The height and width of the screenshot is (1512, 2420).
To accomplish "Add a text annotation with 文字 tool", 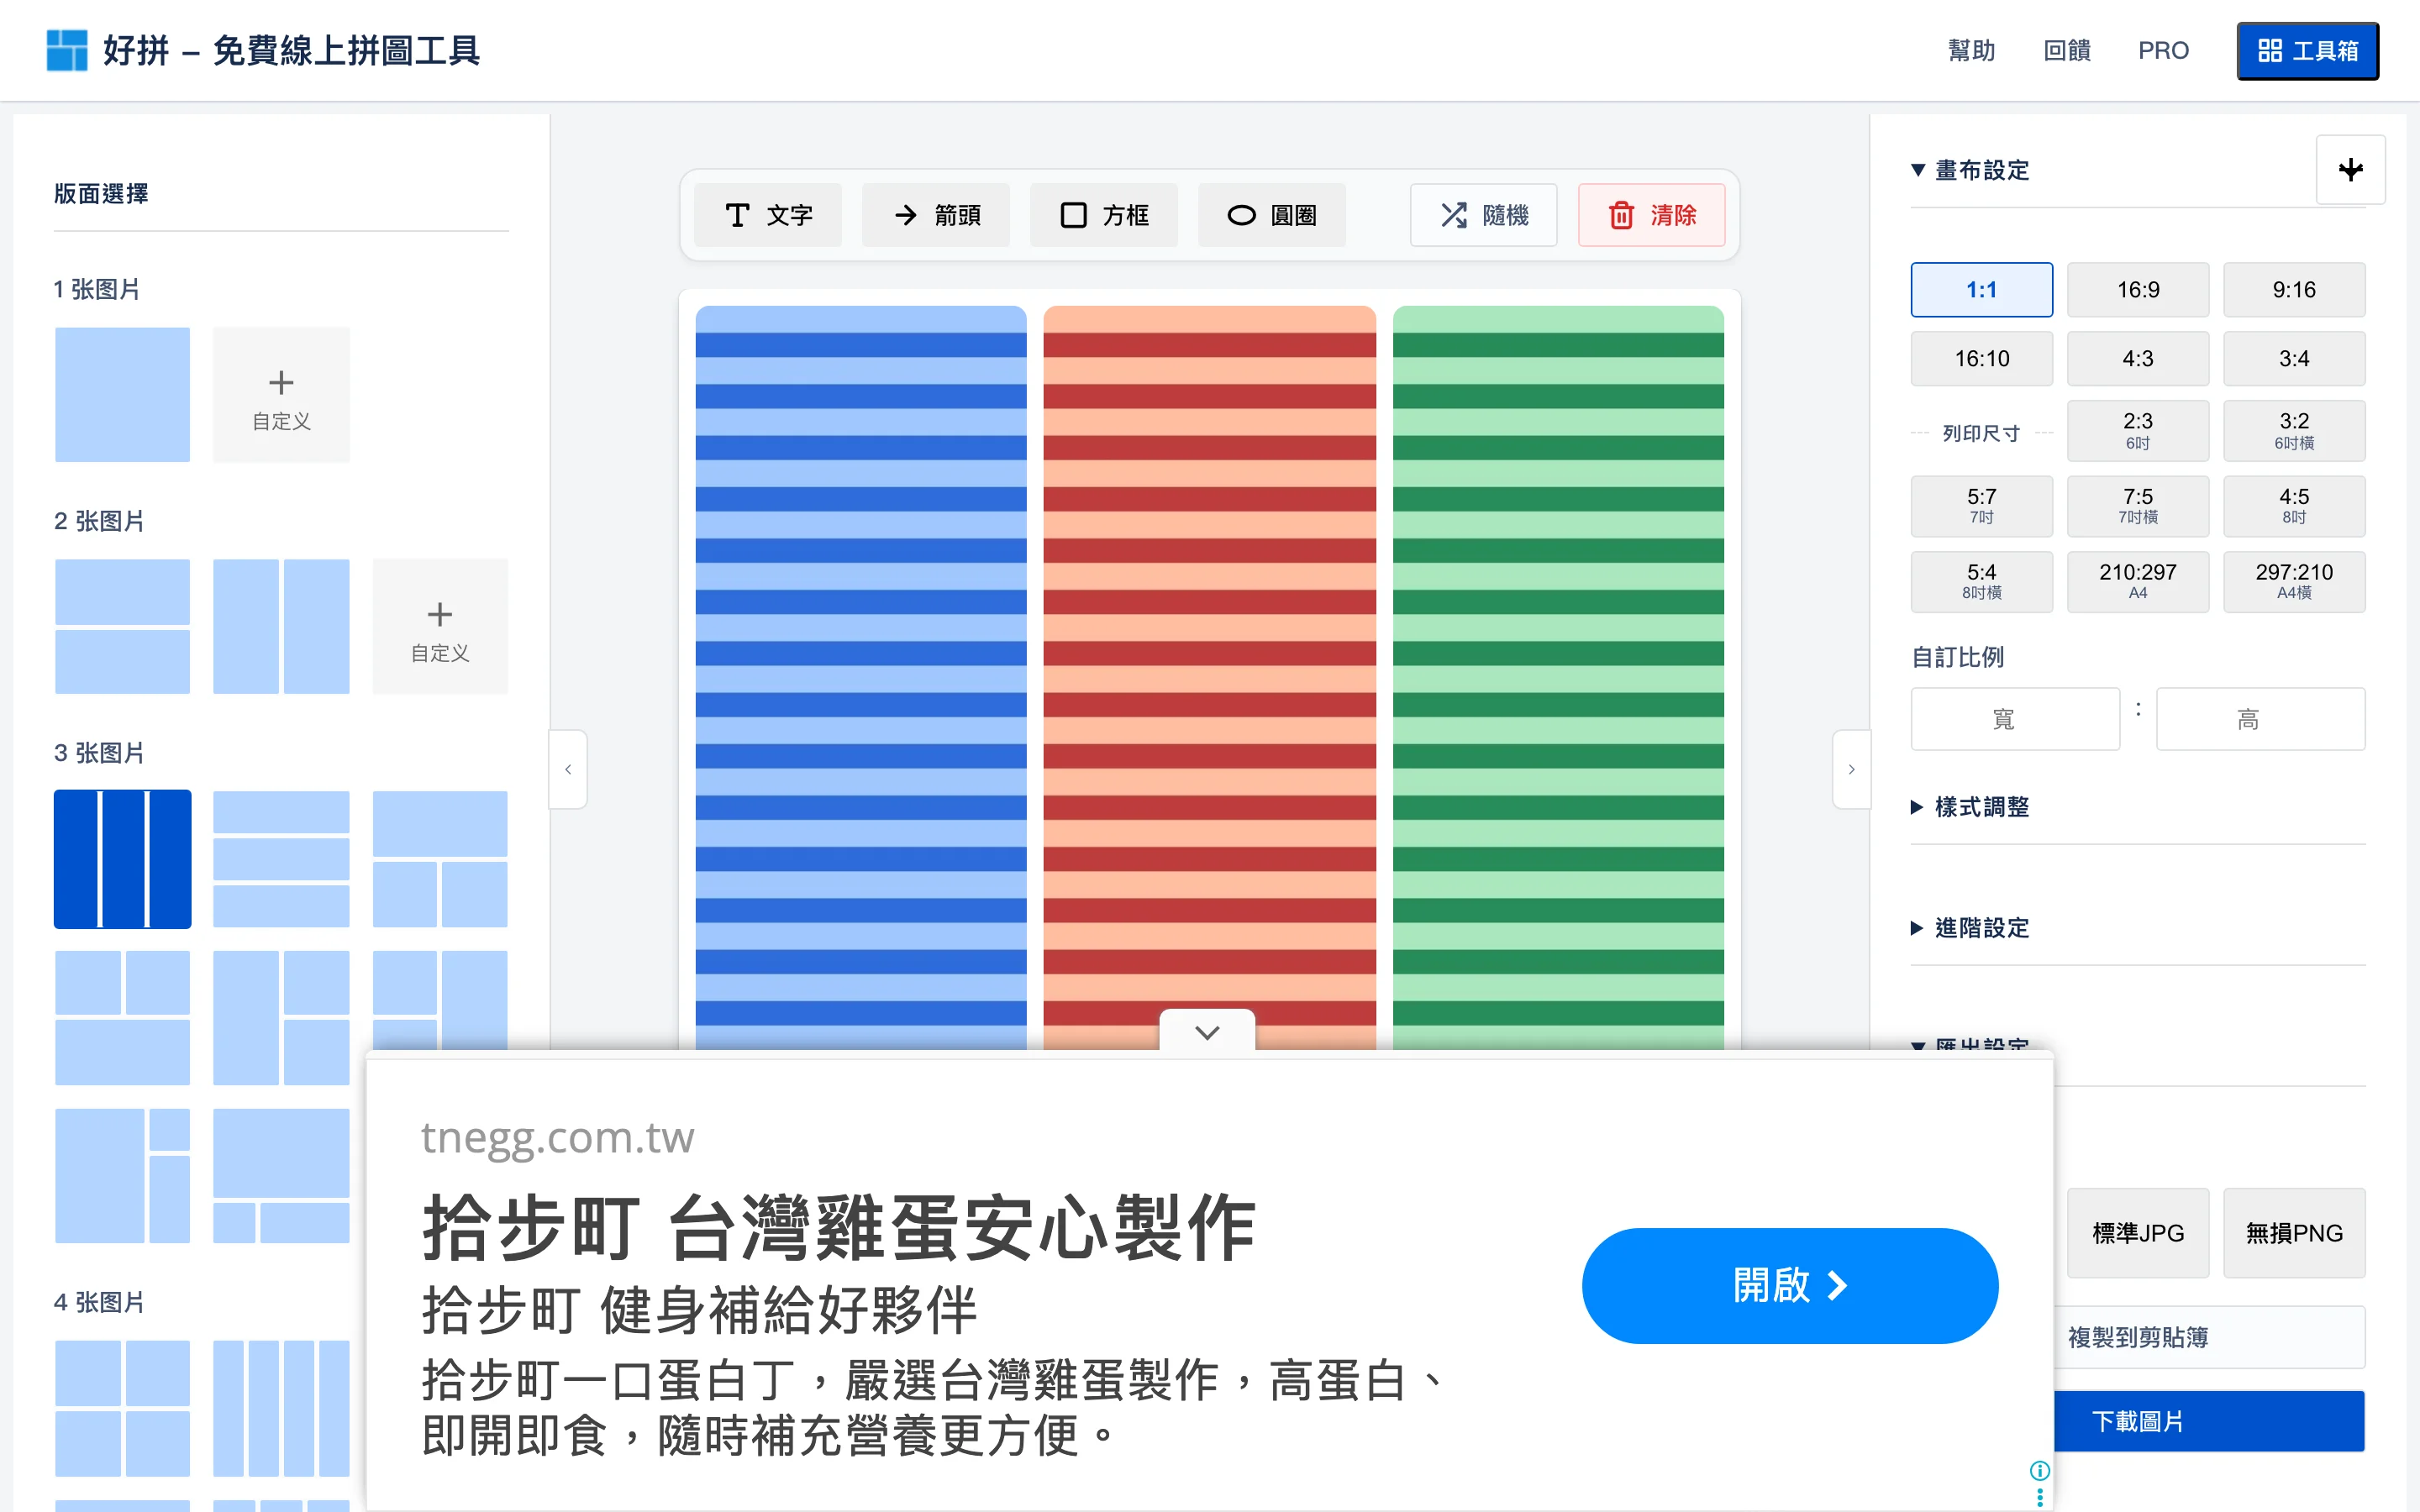I will [768, 215].
